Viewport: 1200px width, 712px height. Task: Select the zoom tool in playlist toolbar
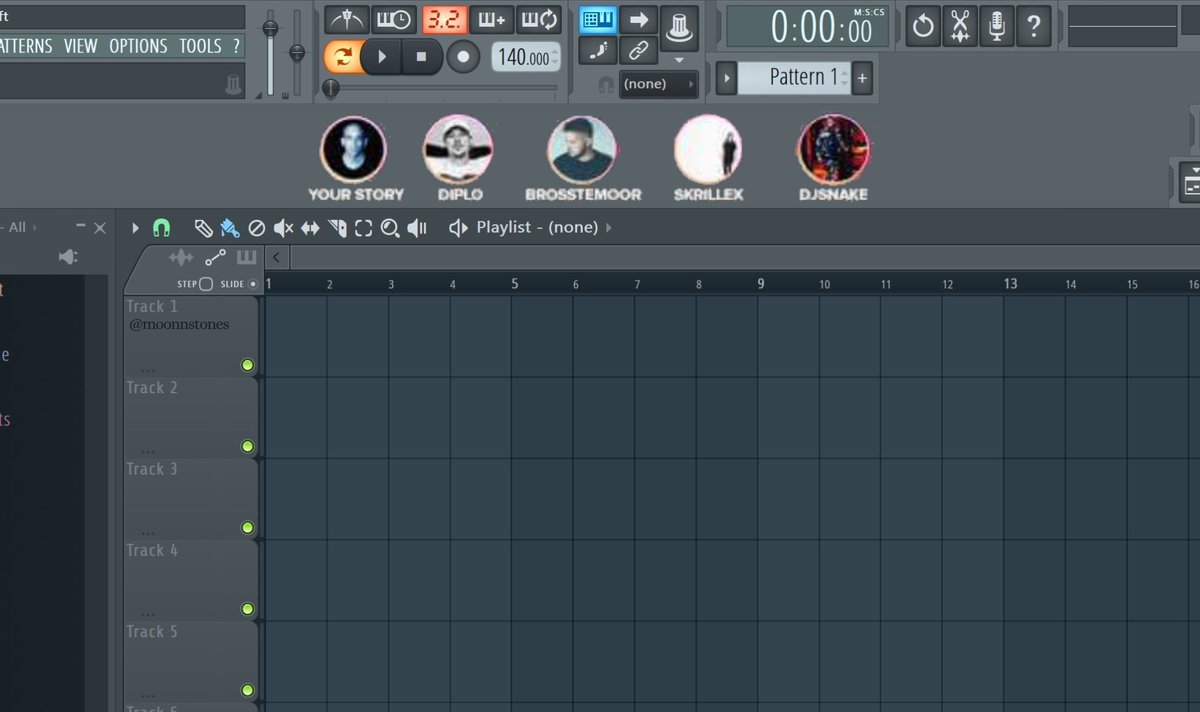[390, 228]
